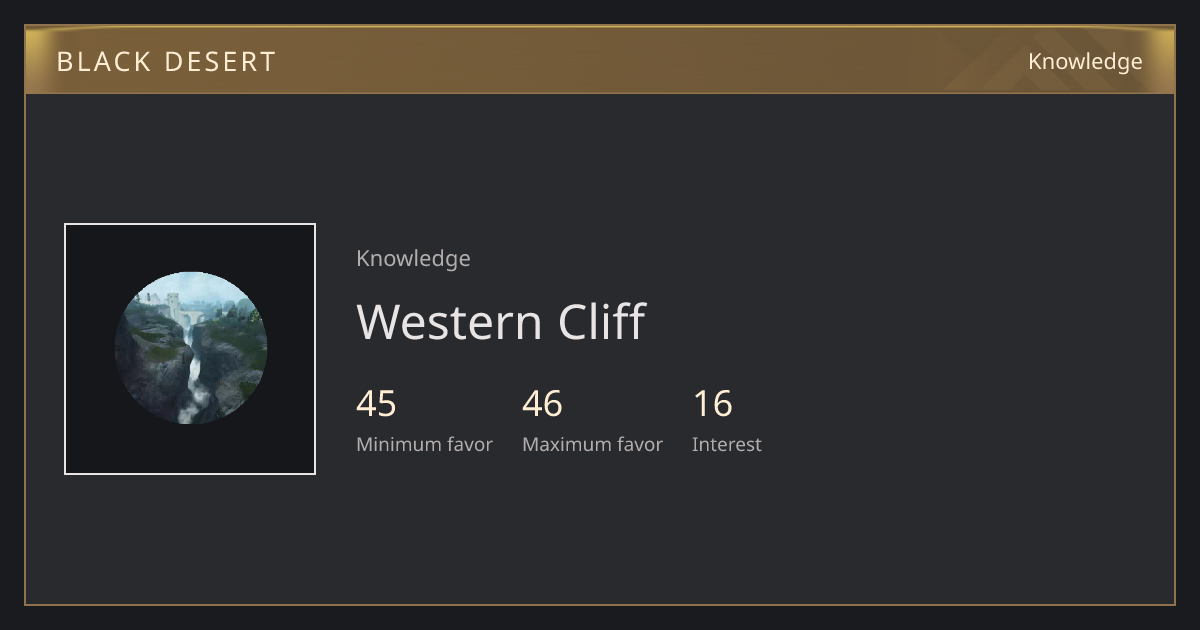Click the Western Cliff title text
This screenshot has height=630, width=1200.
coord(501,322)
